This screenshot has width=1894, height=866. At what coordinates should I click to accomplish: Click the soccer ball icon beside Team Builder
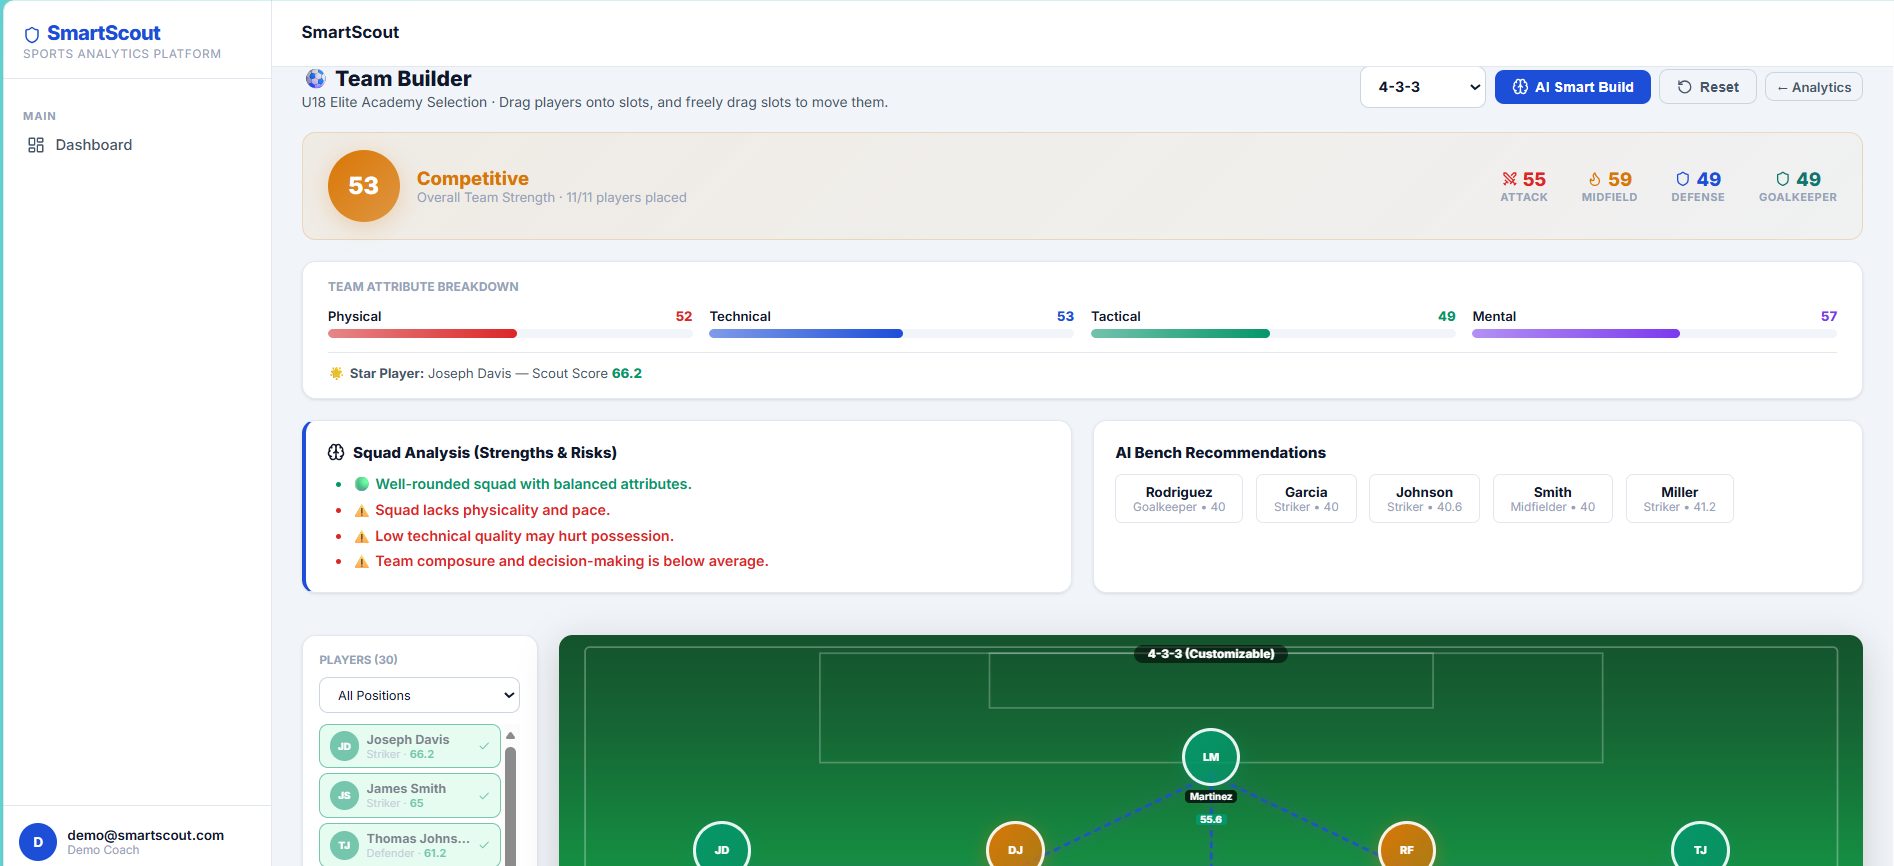point(316,78)
